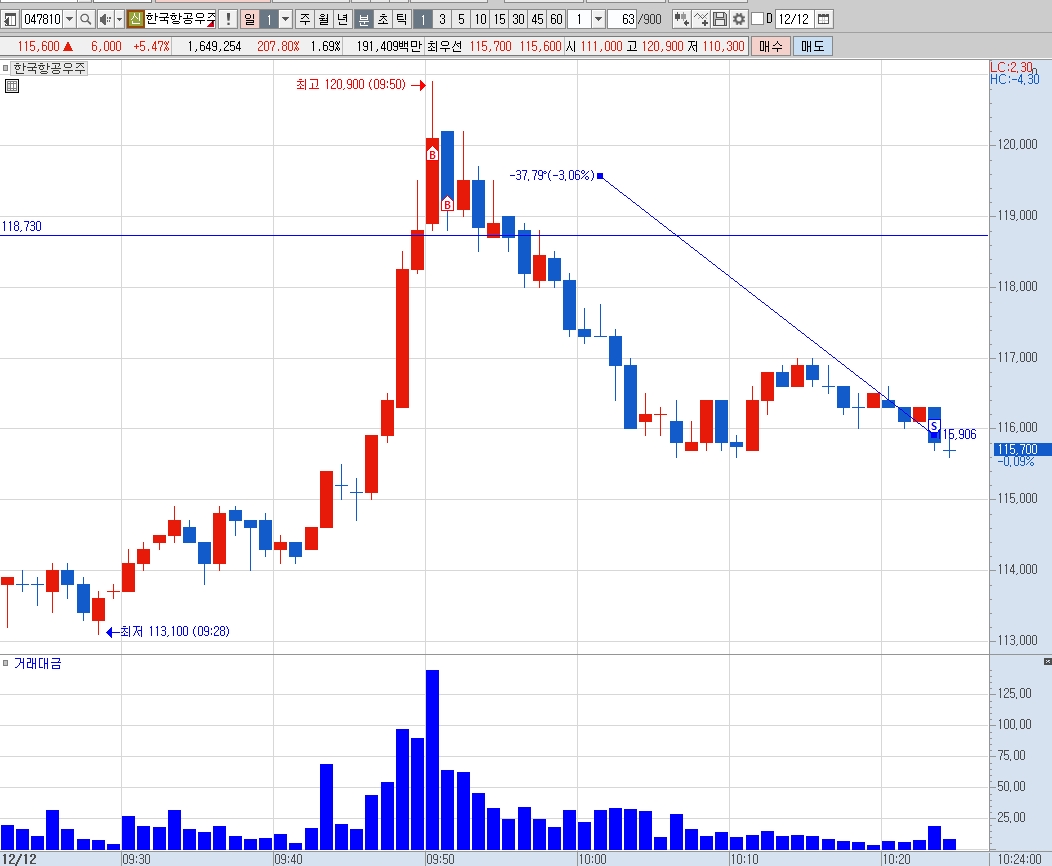Toggle the D checkbox next to date
Viewport: 1052px width, 866px height.
pos(757,19)
